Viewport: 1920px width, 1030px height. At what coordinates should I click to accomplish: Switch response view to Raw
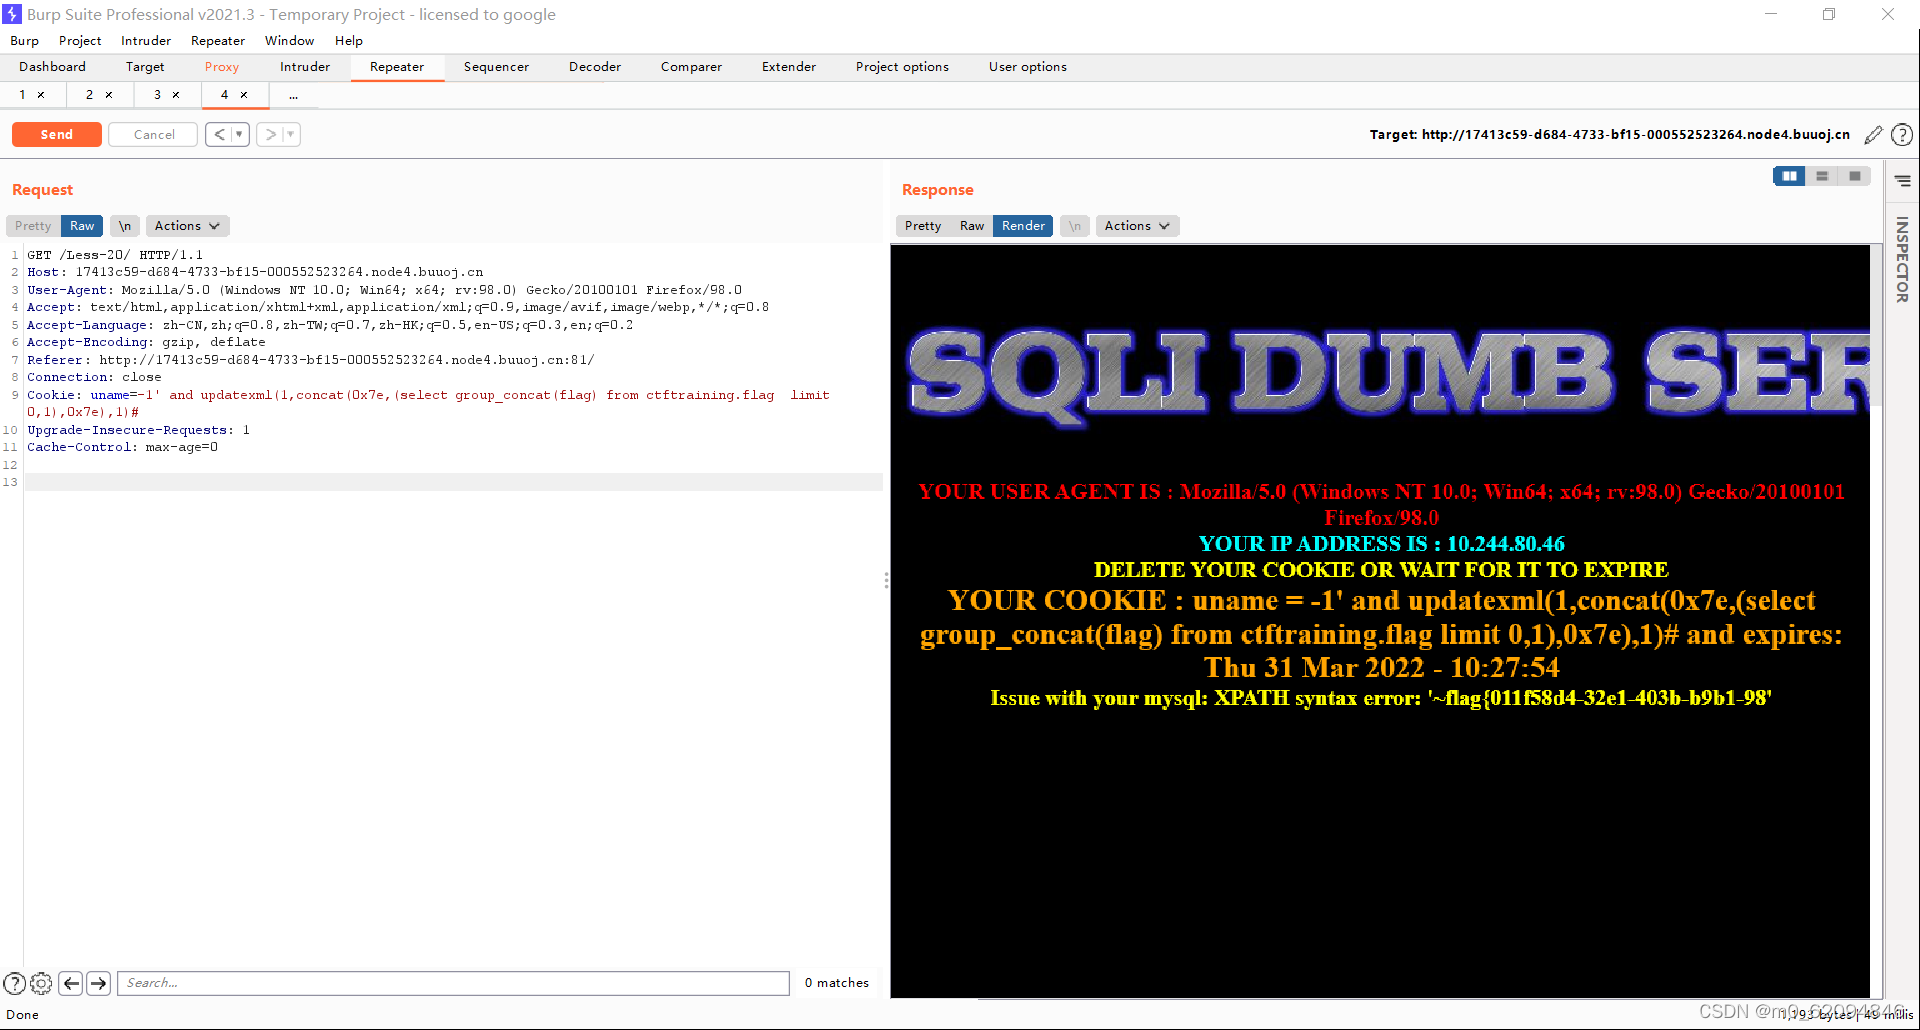pos(972,226)
